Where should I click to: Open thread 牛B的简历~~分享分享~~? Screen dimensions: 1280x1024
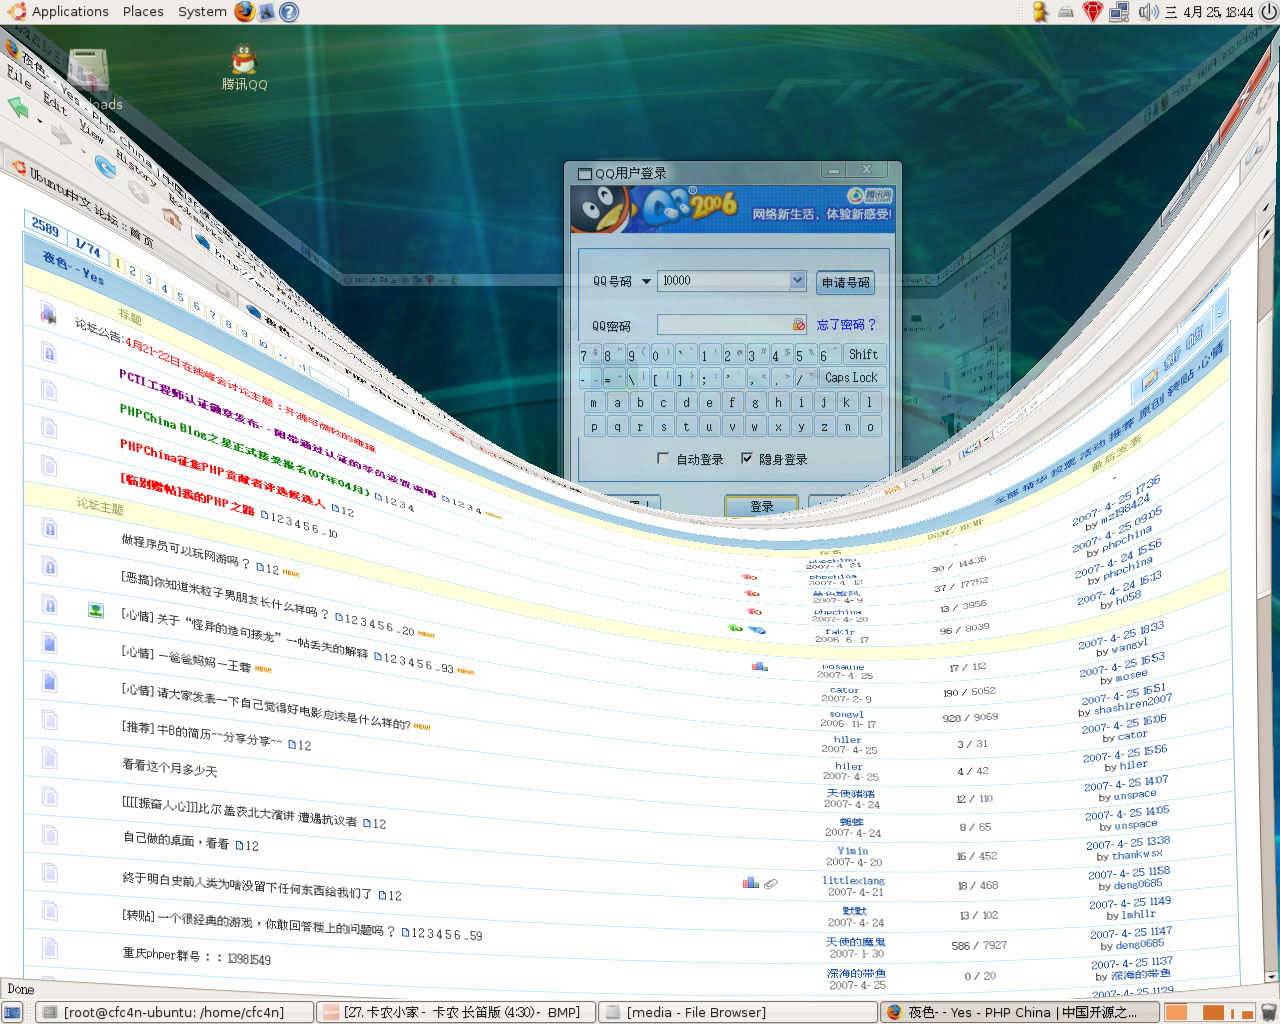pos(202,733)
